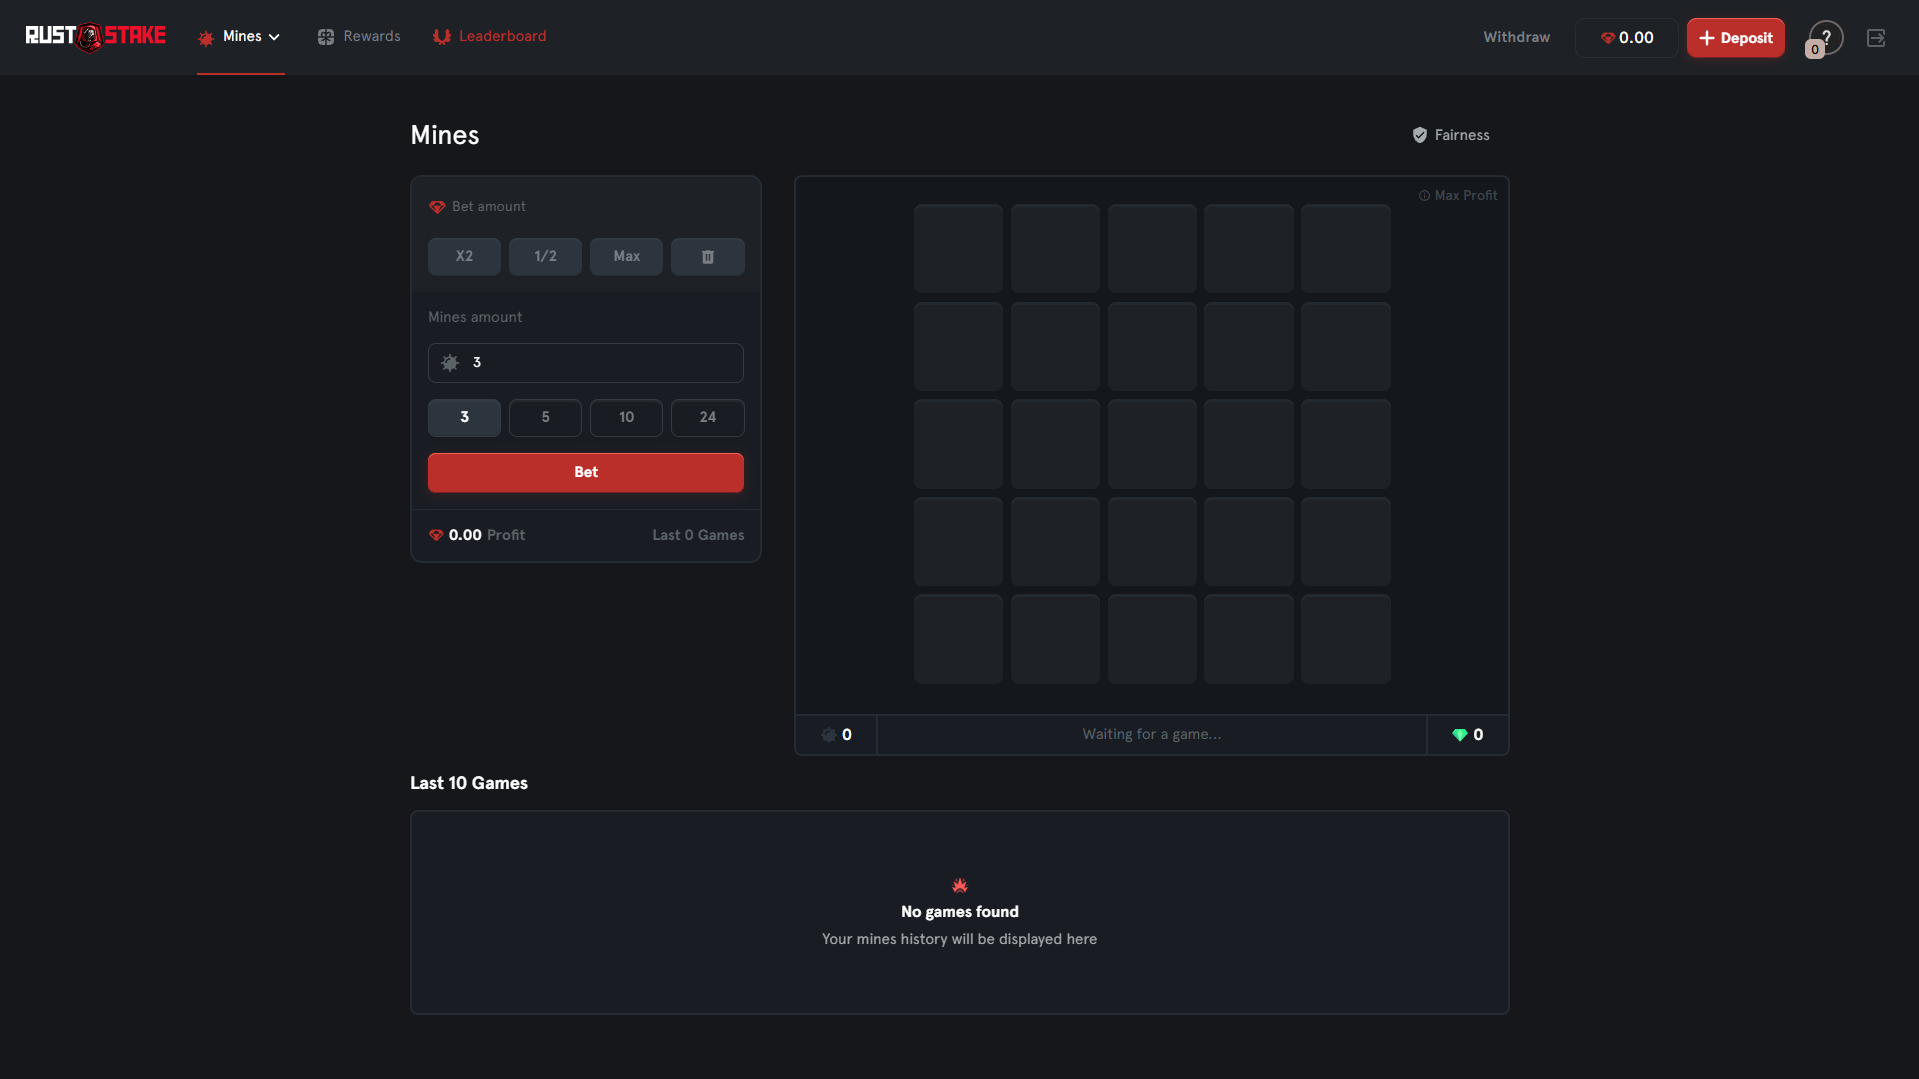
Task: Click the red icon above 'No games found'
Action: (x=960, y=885)
